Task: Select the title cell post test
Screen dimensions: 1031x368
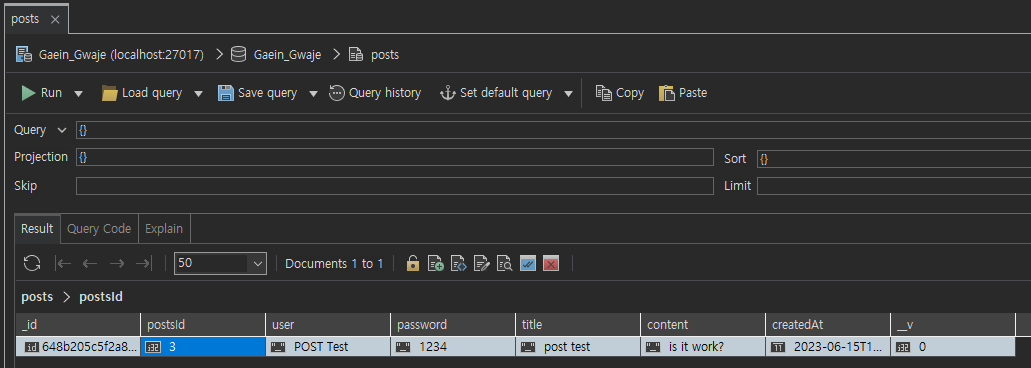Action: click(577, 346)
